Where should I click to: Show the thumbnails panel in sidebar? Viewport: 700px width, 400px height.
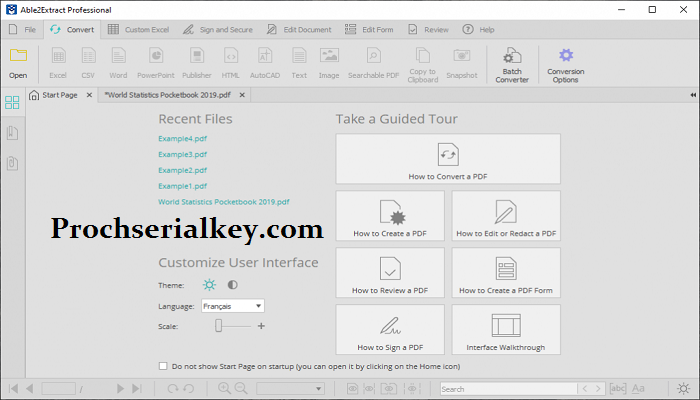(12, 102)
